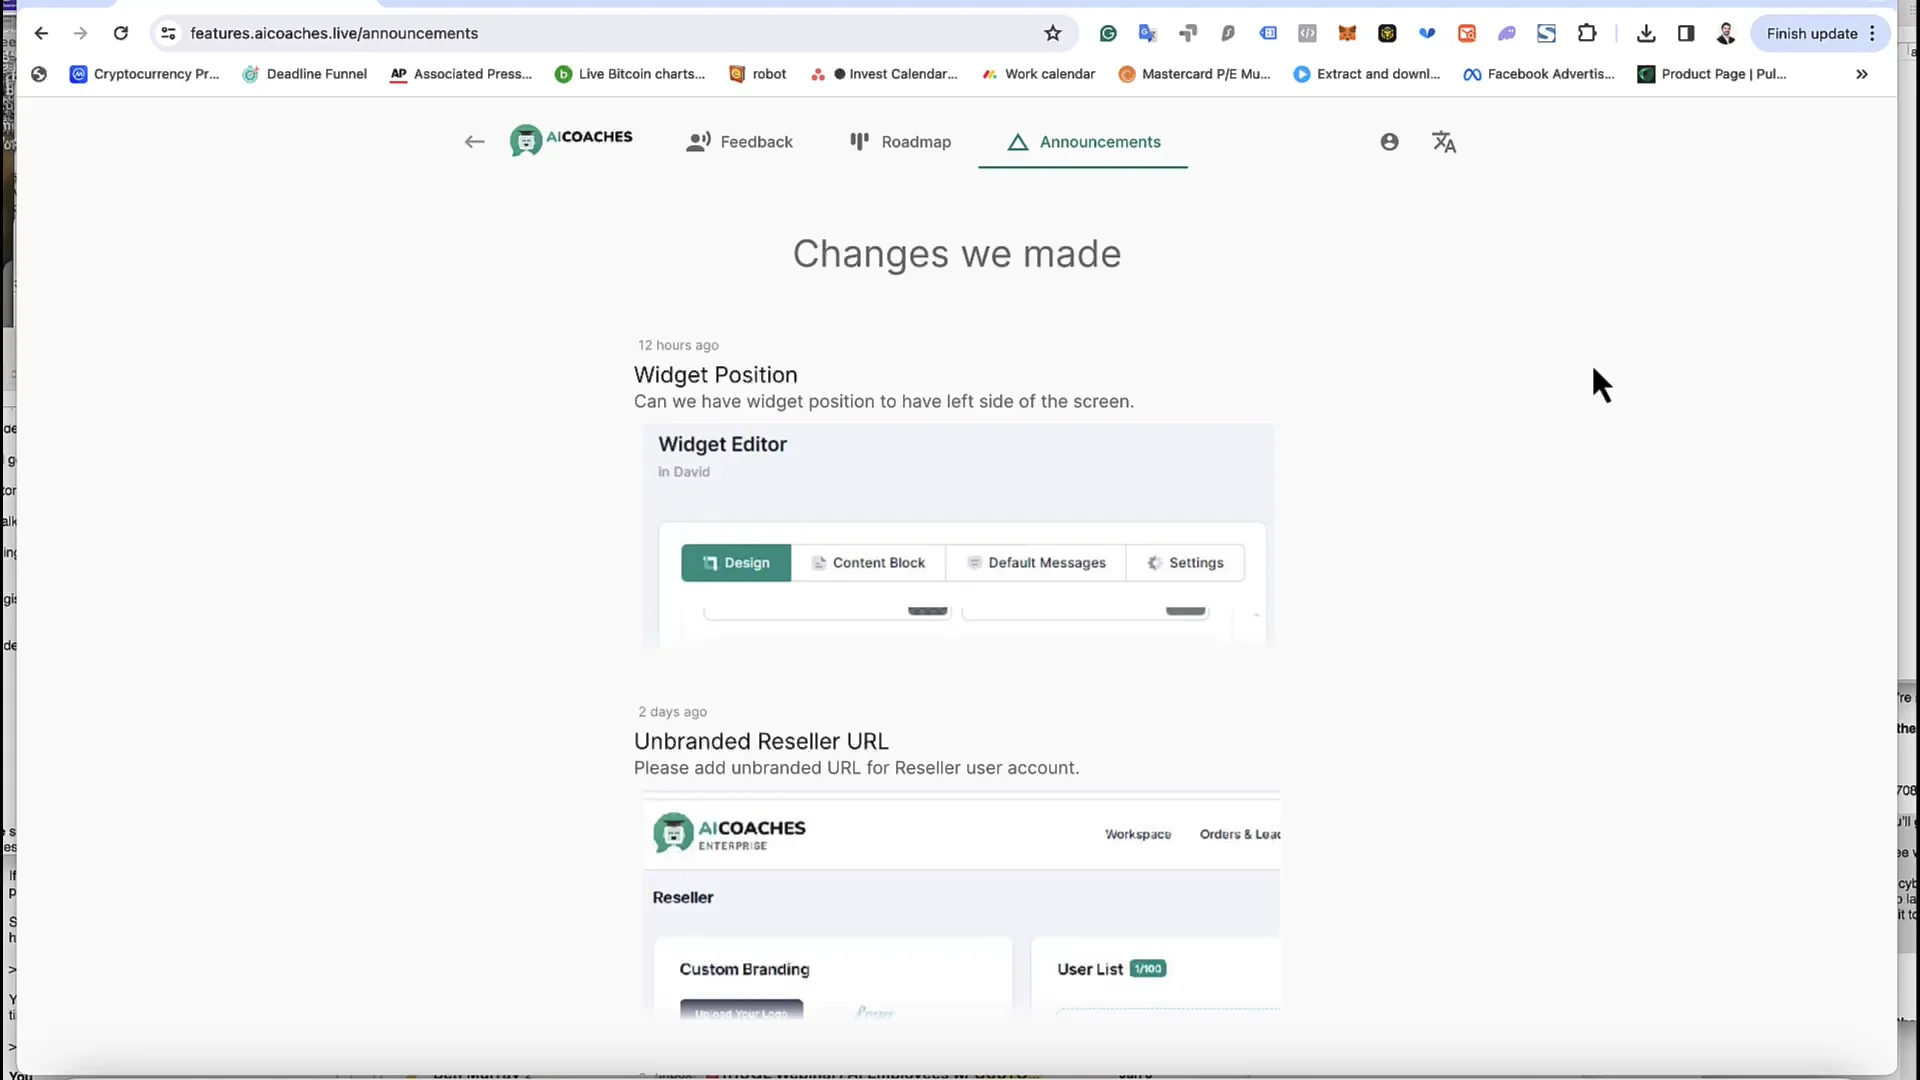
Task: Click the '12 hours ago' timestamp
Action: 678,345
